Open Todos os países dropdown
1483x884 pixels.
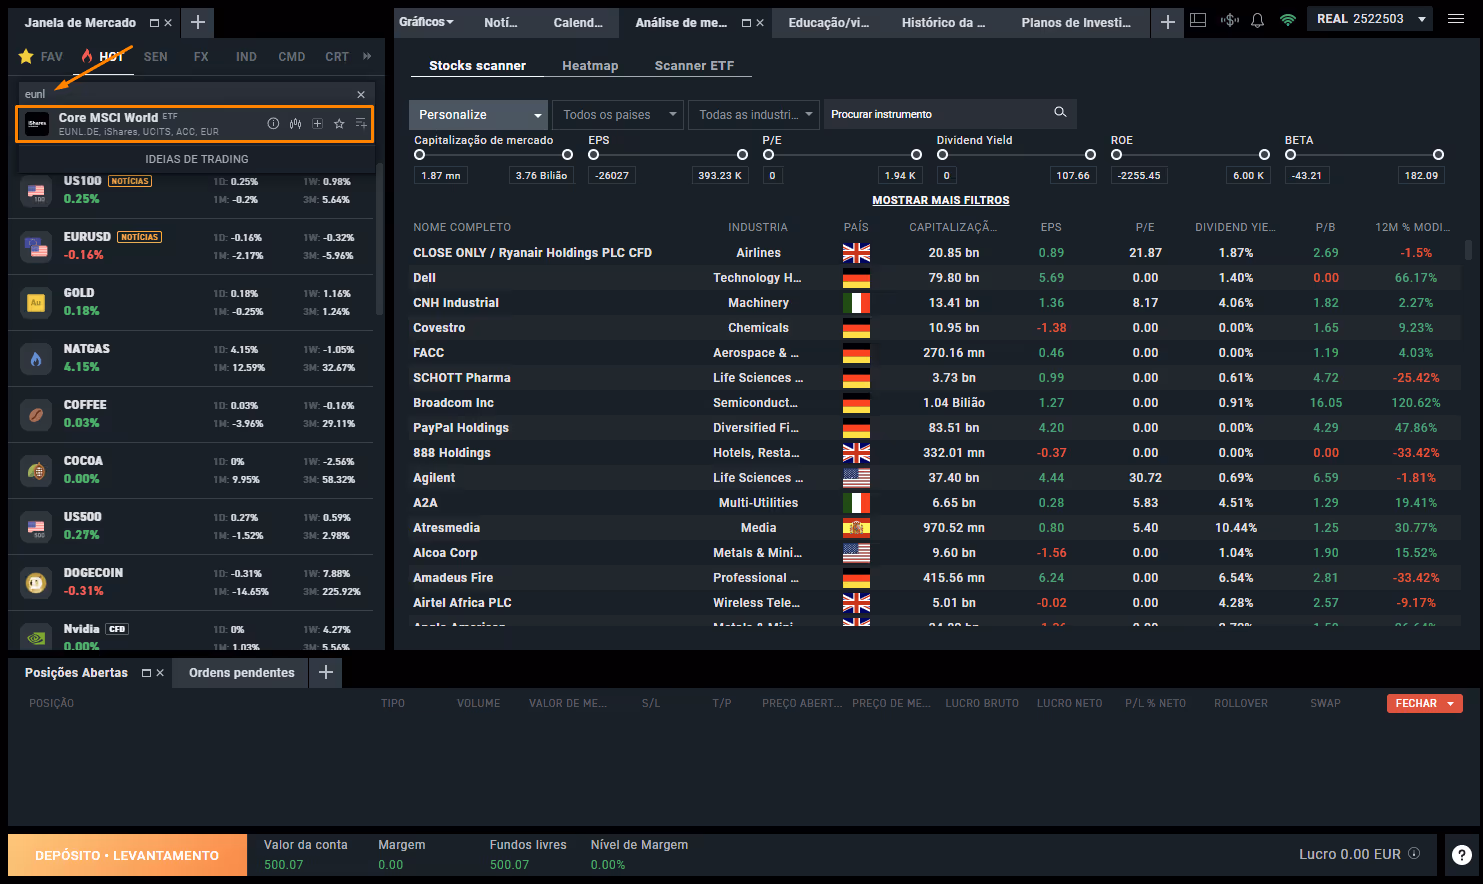[619, 115]
